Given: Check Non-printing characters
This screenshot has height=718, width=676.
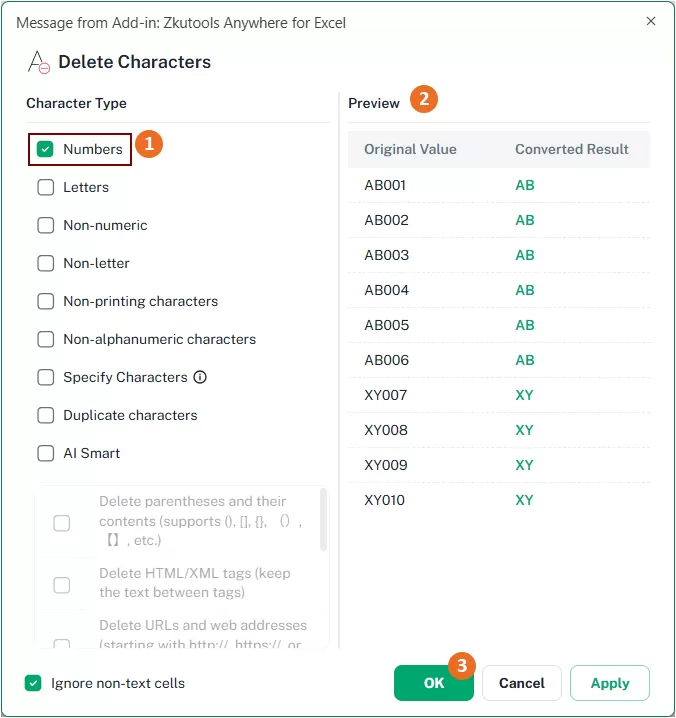Looking at the screenshot, I should click(x=45, y=301).
